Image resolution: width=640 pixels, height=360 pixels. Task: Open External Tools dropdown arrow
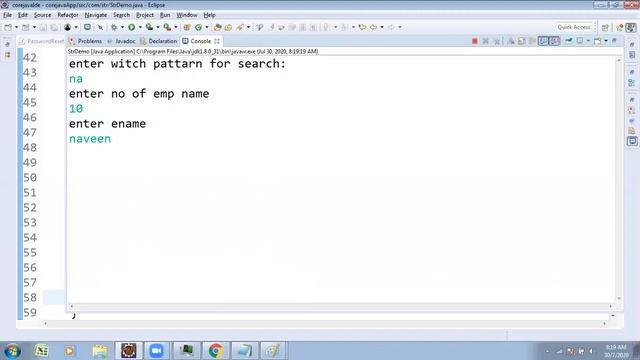pyautogui.click(x=176, y=27)
